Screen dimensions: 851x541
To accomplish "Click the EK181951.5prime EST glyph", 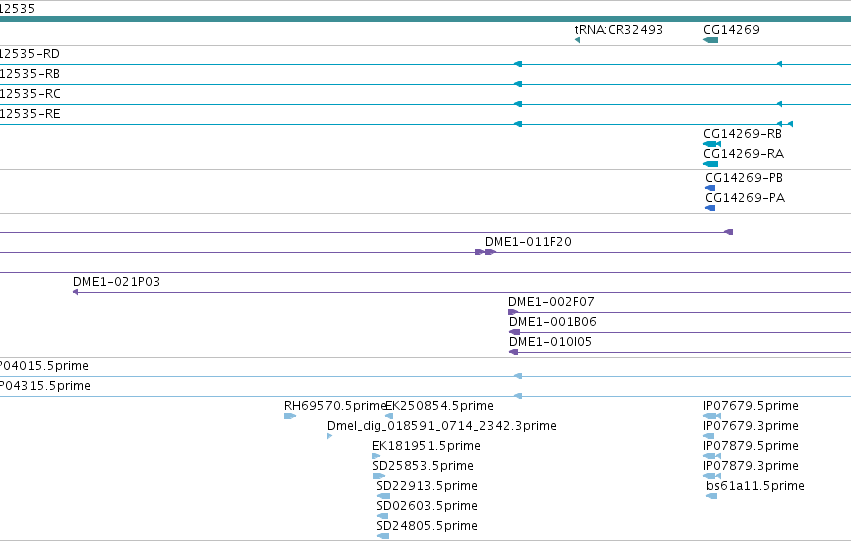I will coord(376,456).
